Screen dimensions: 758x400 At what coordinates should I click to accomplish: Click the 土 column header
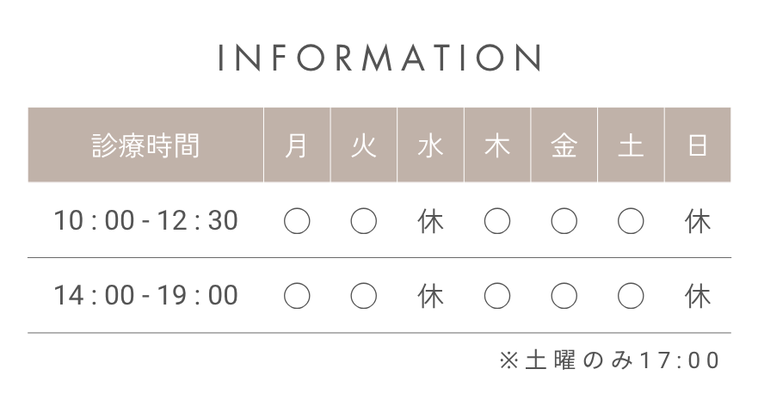click(631, 145)
